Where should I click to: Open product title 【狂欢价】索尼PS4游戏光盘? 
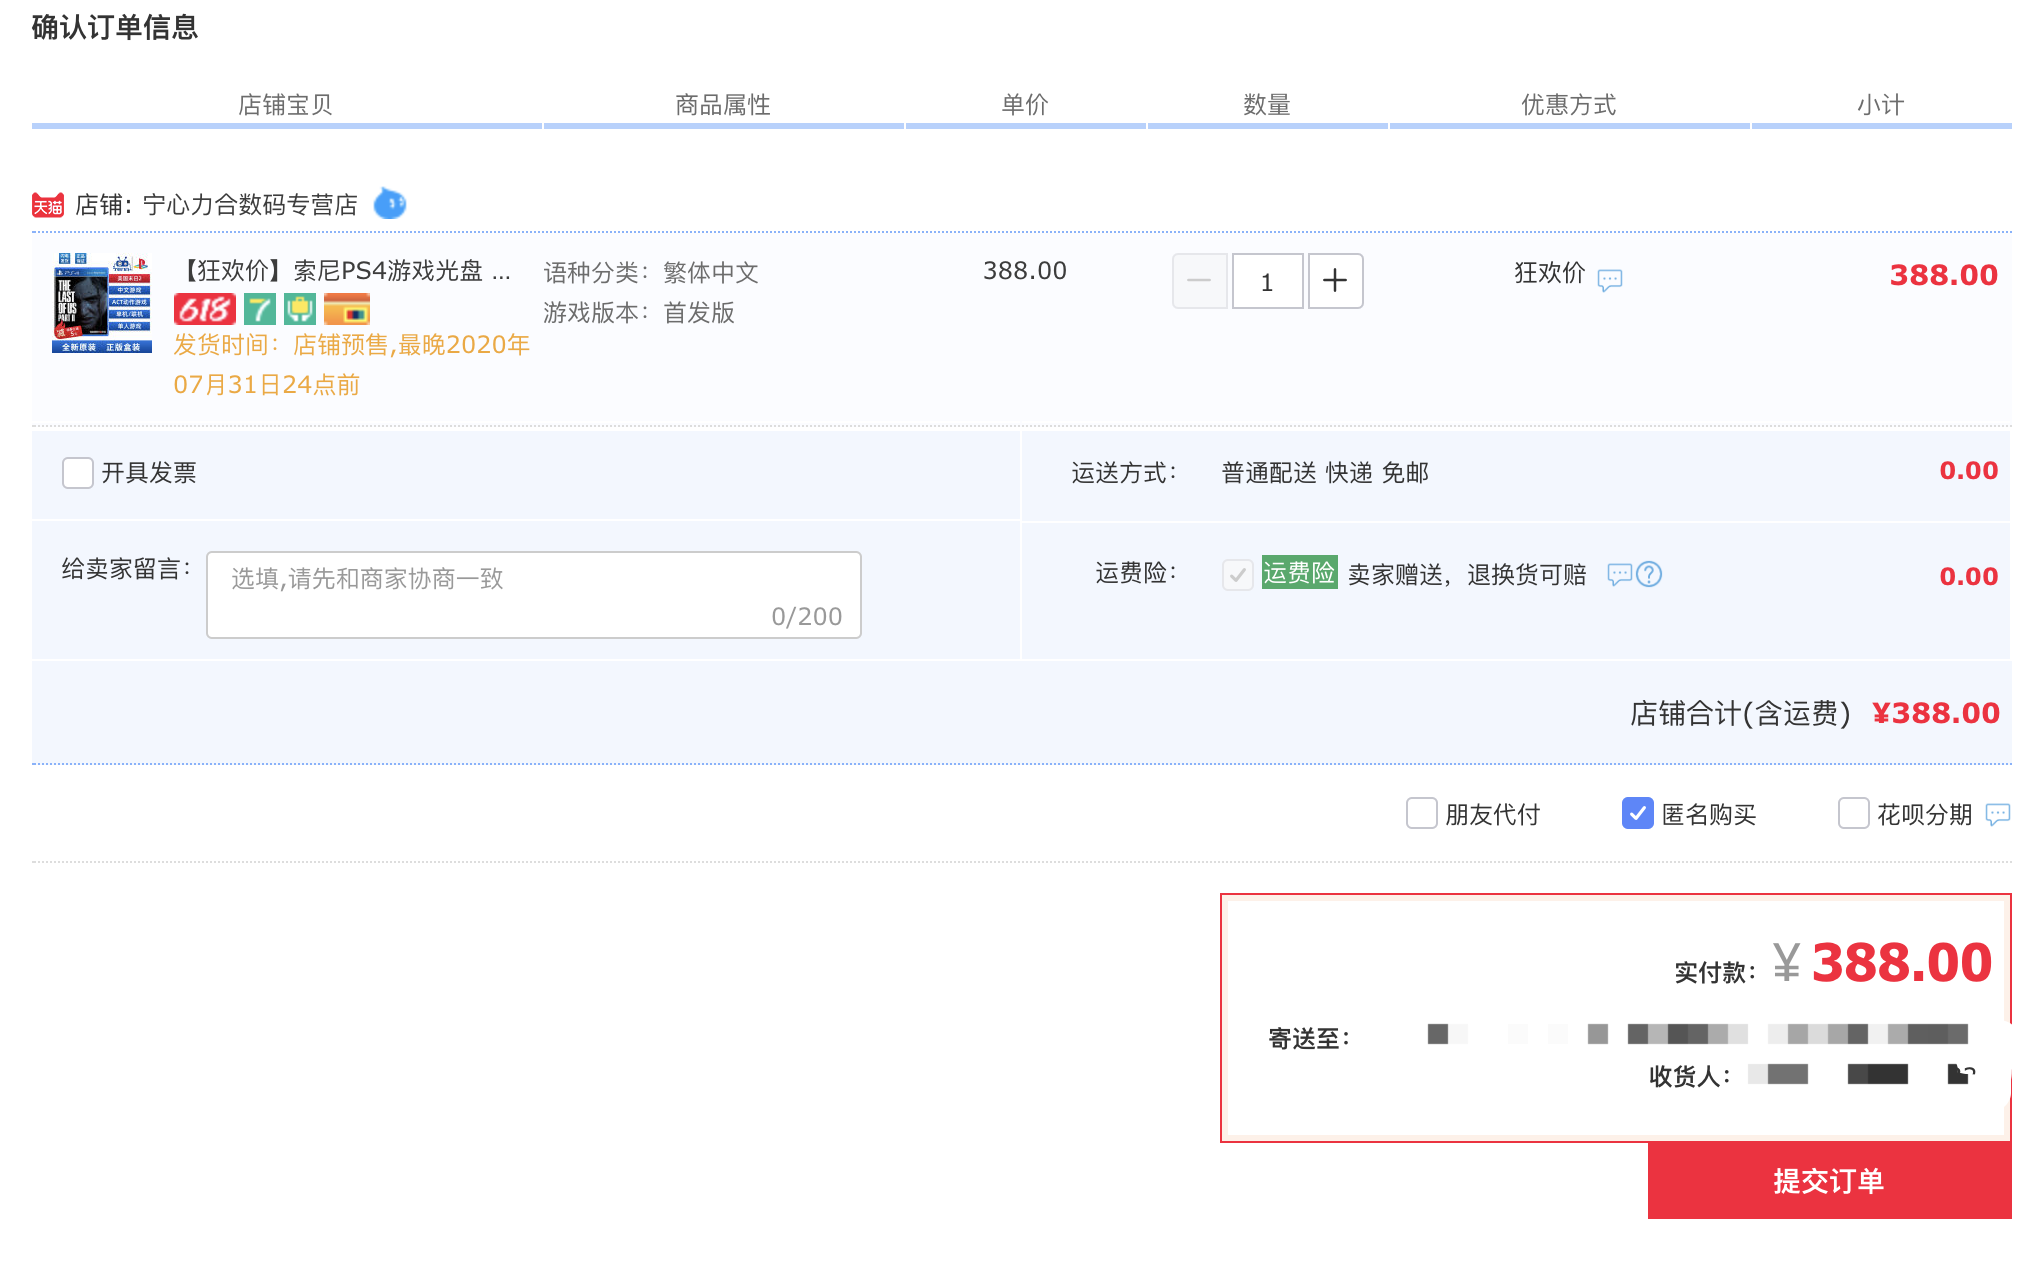click(344, 271)
